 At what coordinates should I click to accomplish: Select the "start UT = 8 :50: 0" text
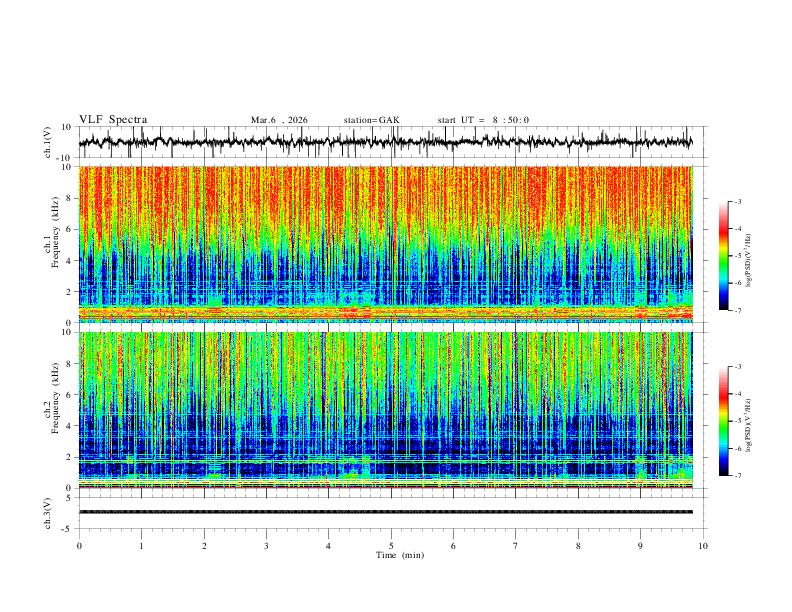point(483,120)
